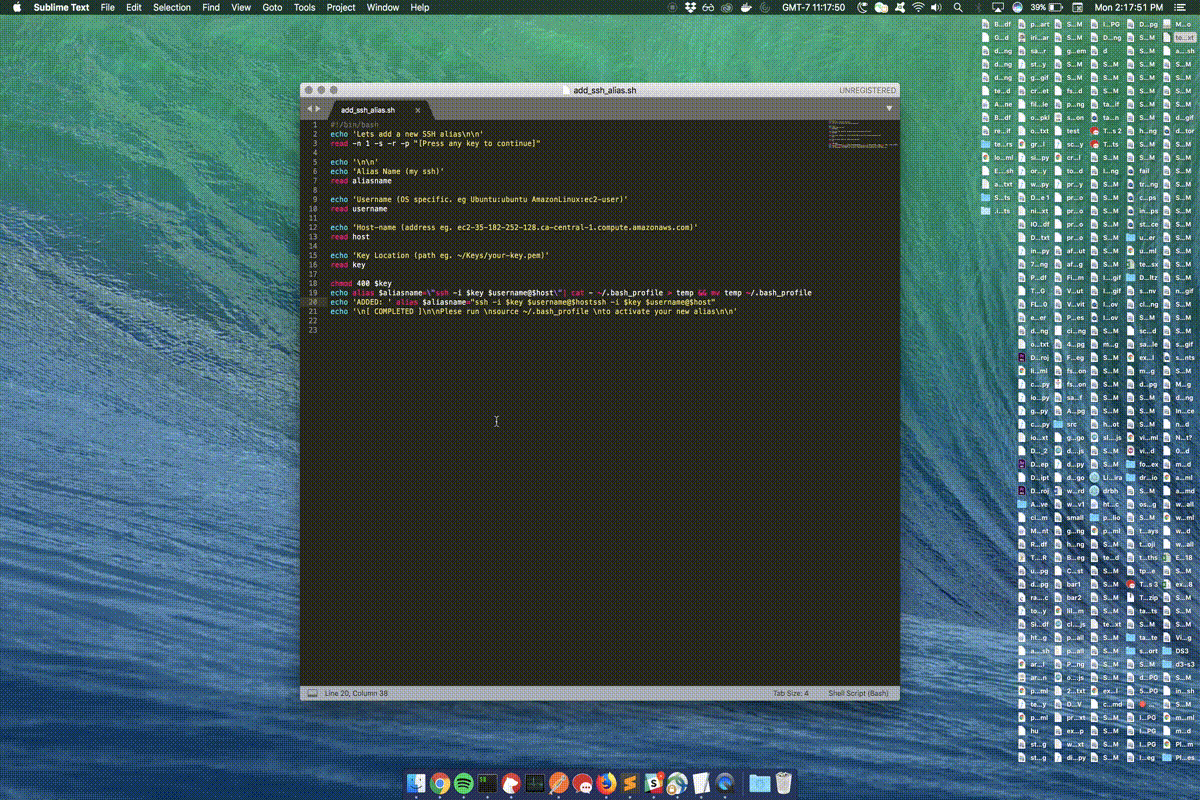Image resolution: width=1200 pixels, height=800 pixels.
Task: Switch to Sublime Text via its Dock icon
Action: (x=628, y=782)
